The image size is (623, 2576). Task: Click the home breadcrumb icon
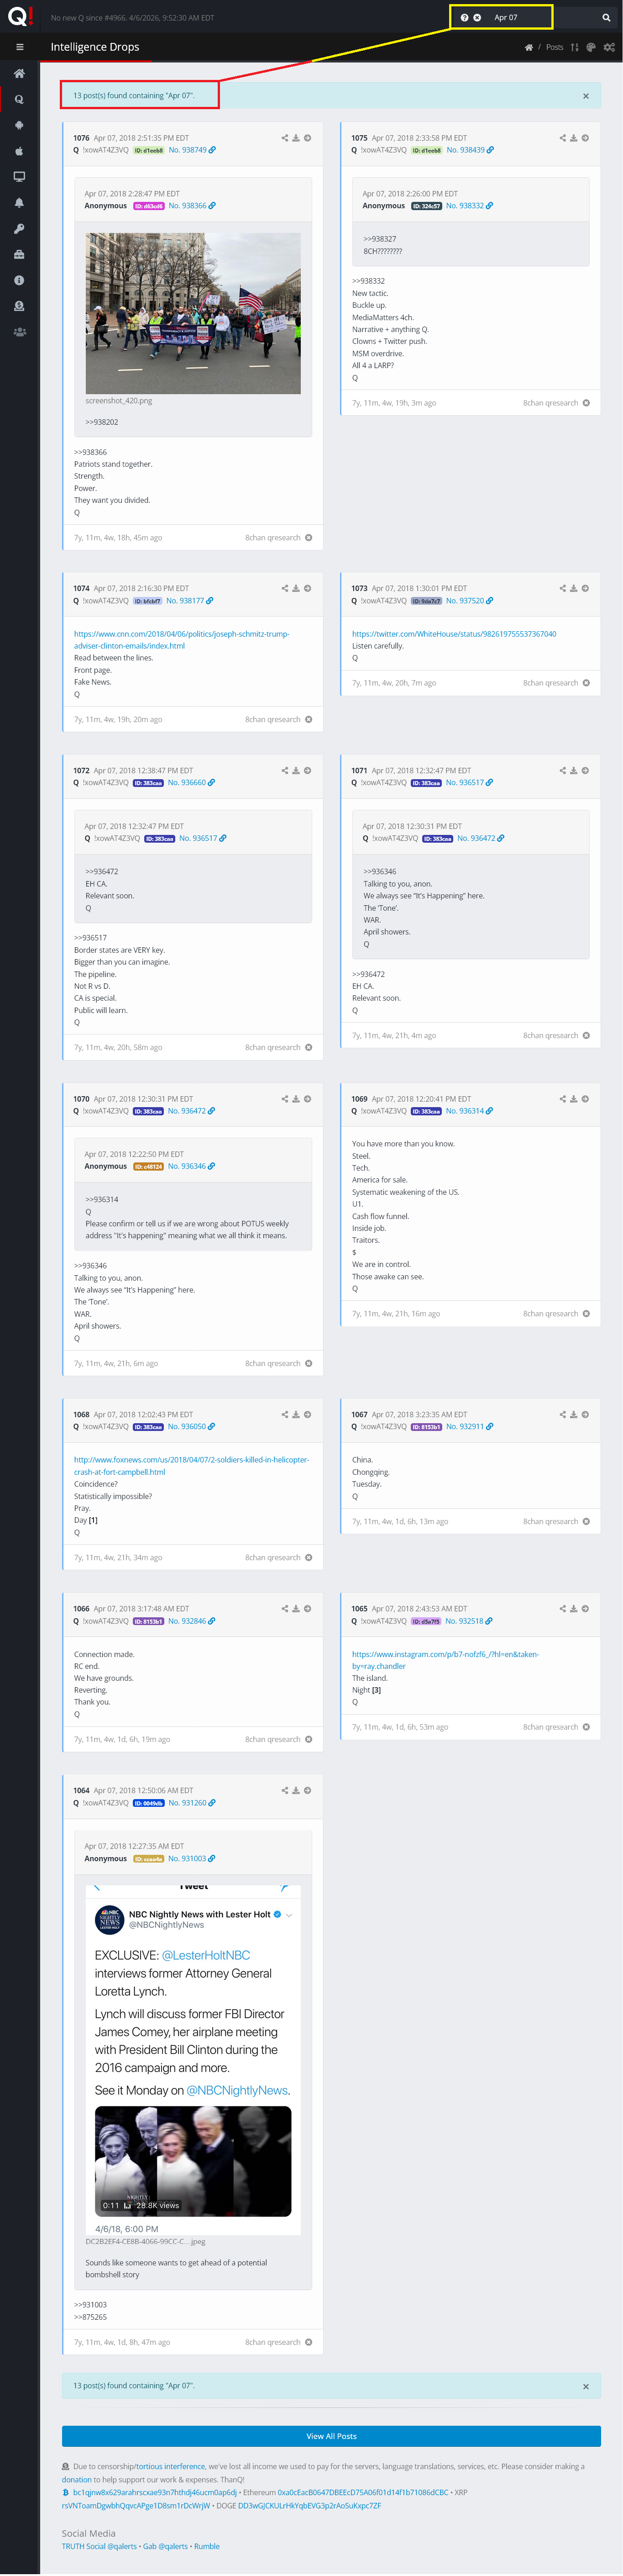[x=529, y=47]
